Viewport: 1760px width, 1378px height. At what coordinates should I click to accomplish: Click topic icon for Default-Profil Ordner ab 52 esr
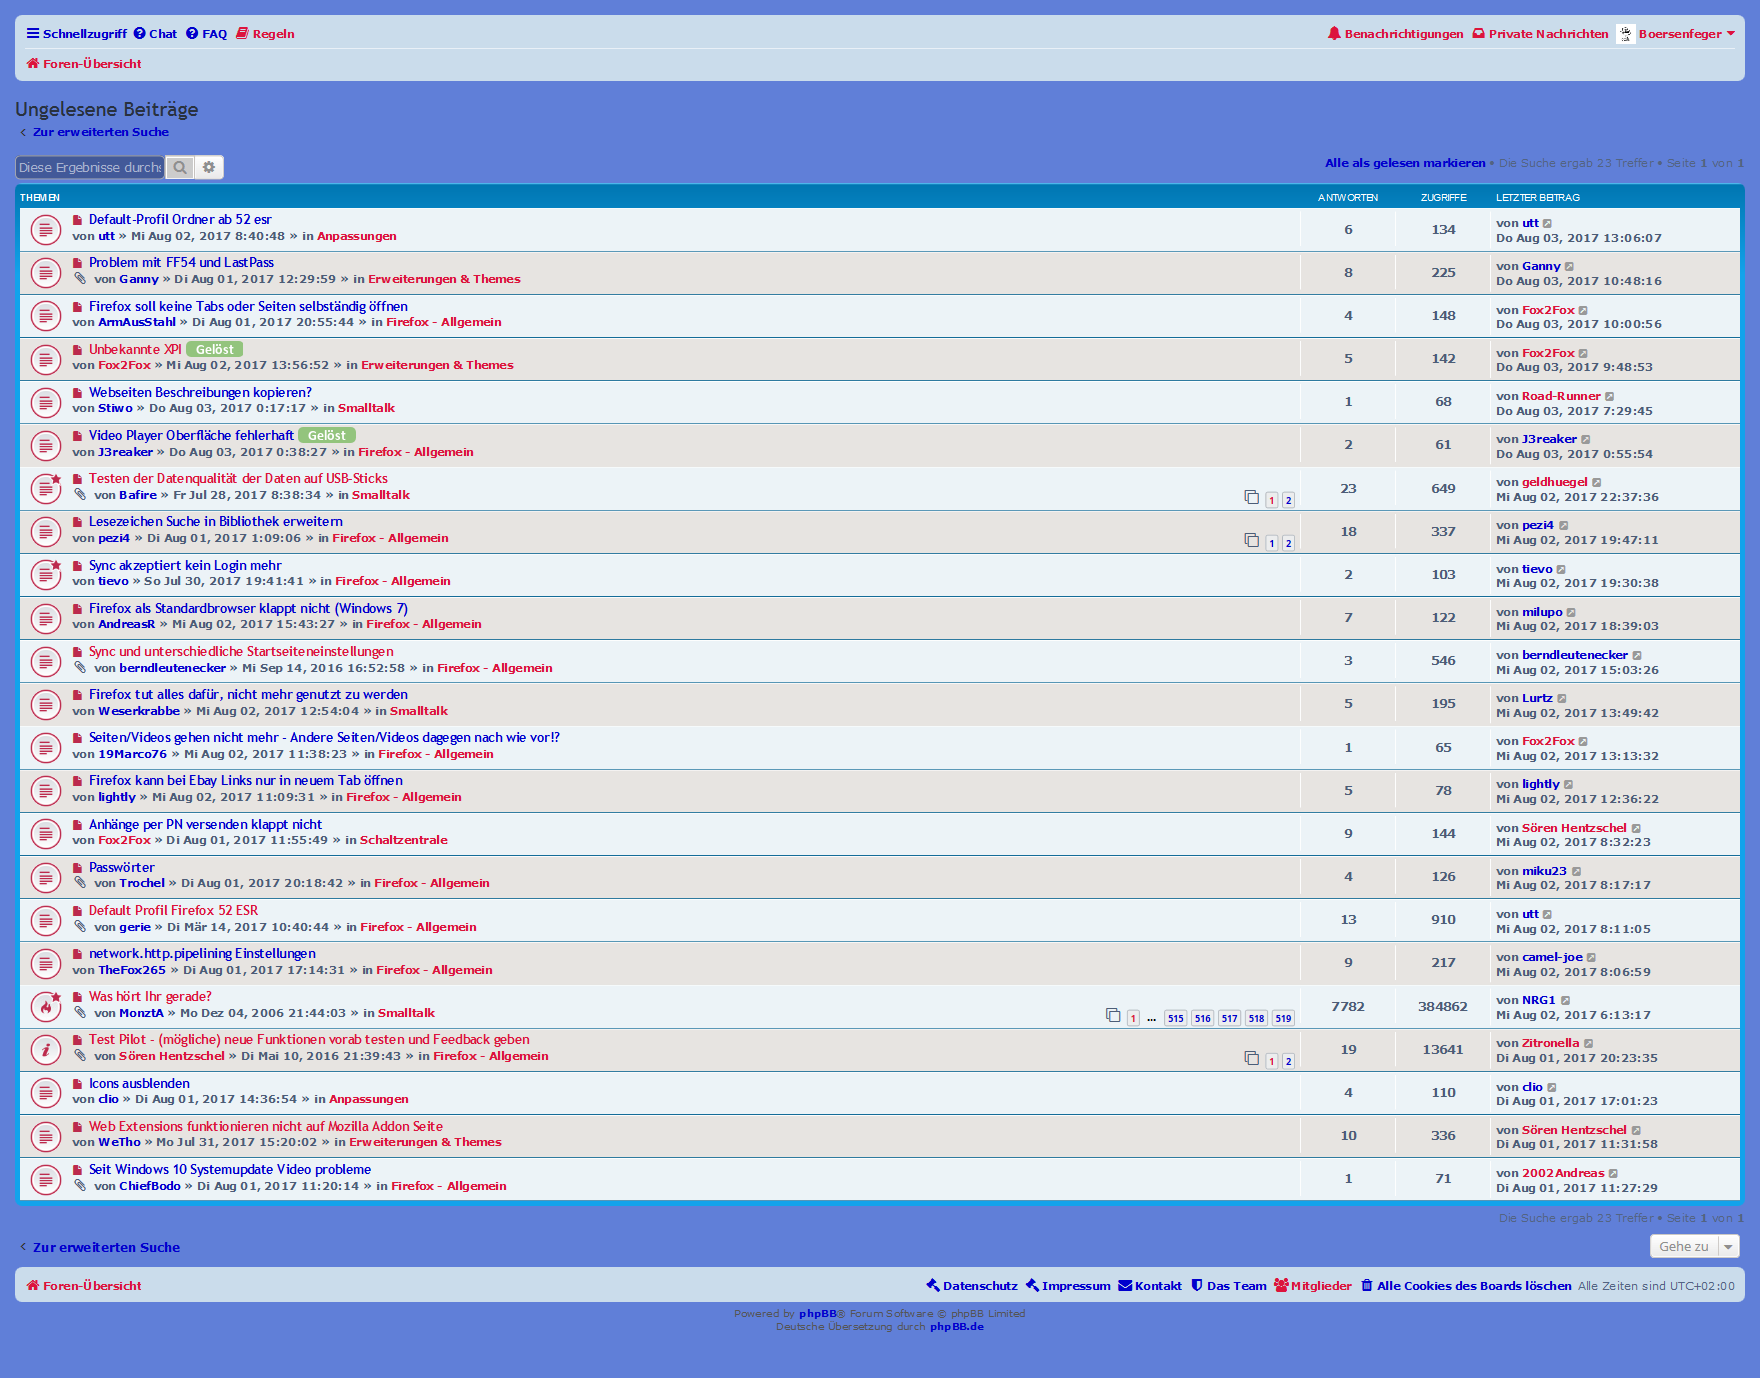coord(45,230)
